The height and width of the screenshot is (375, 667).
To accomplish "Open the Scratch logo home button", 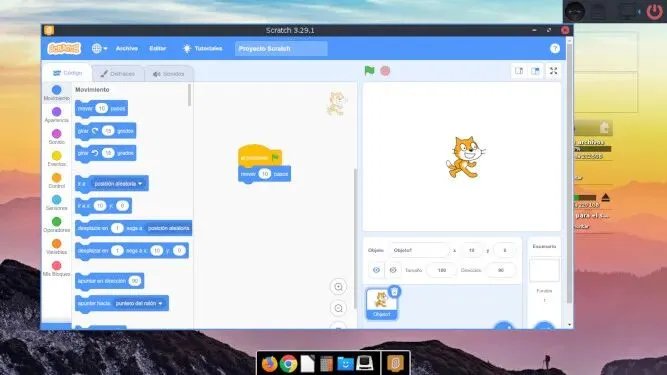I will (x=64, y=48).
